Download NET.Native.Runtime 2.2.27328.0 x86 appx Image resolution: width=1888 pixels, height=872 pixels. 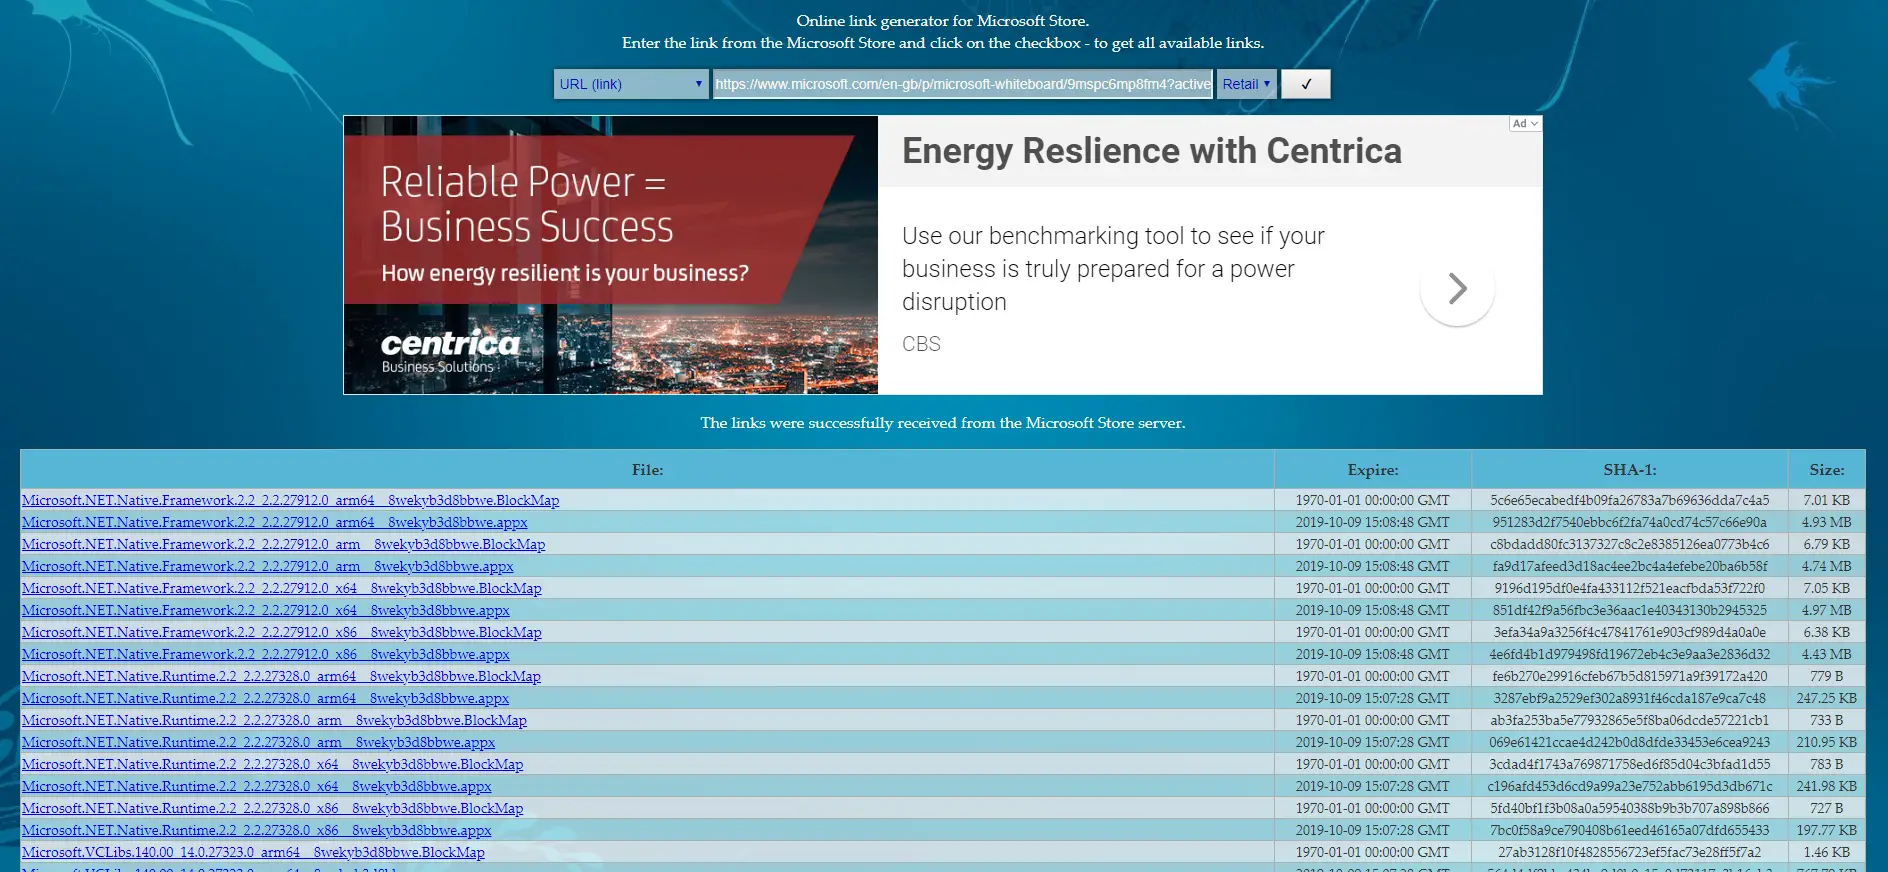(x=257, y=830)
